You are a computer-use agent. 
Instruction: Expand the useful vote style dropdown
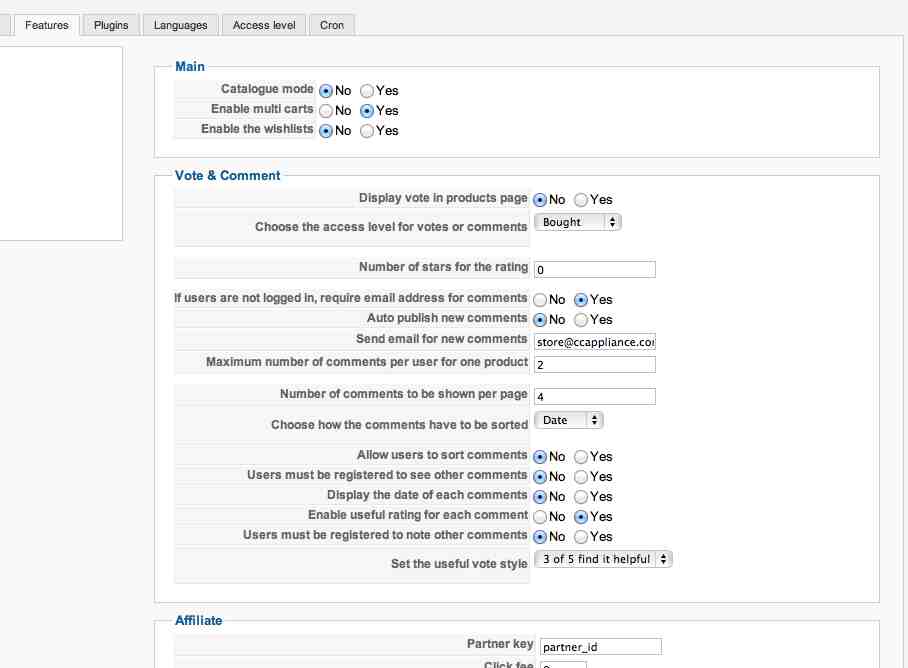603,559
